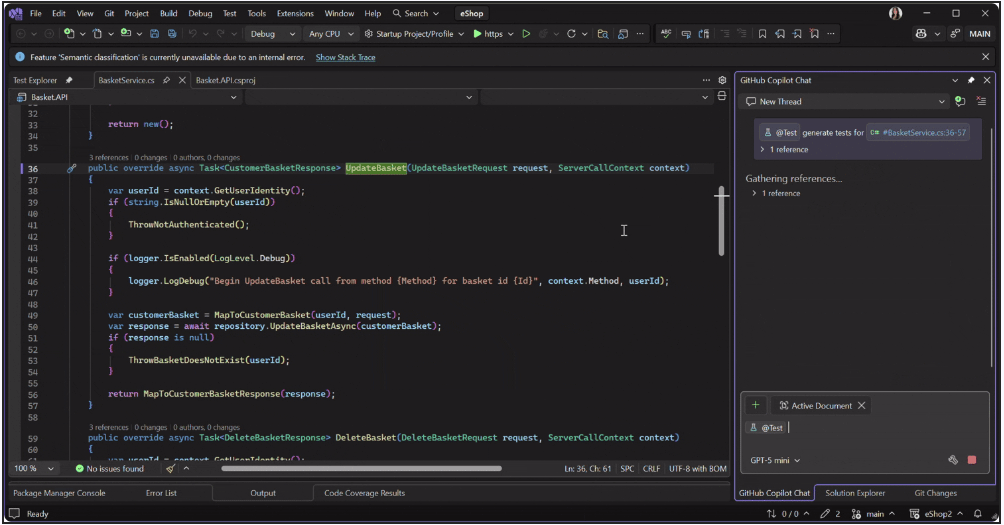
Task: Remove the Active Document context chip
Action: 862,405
